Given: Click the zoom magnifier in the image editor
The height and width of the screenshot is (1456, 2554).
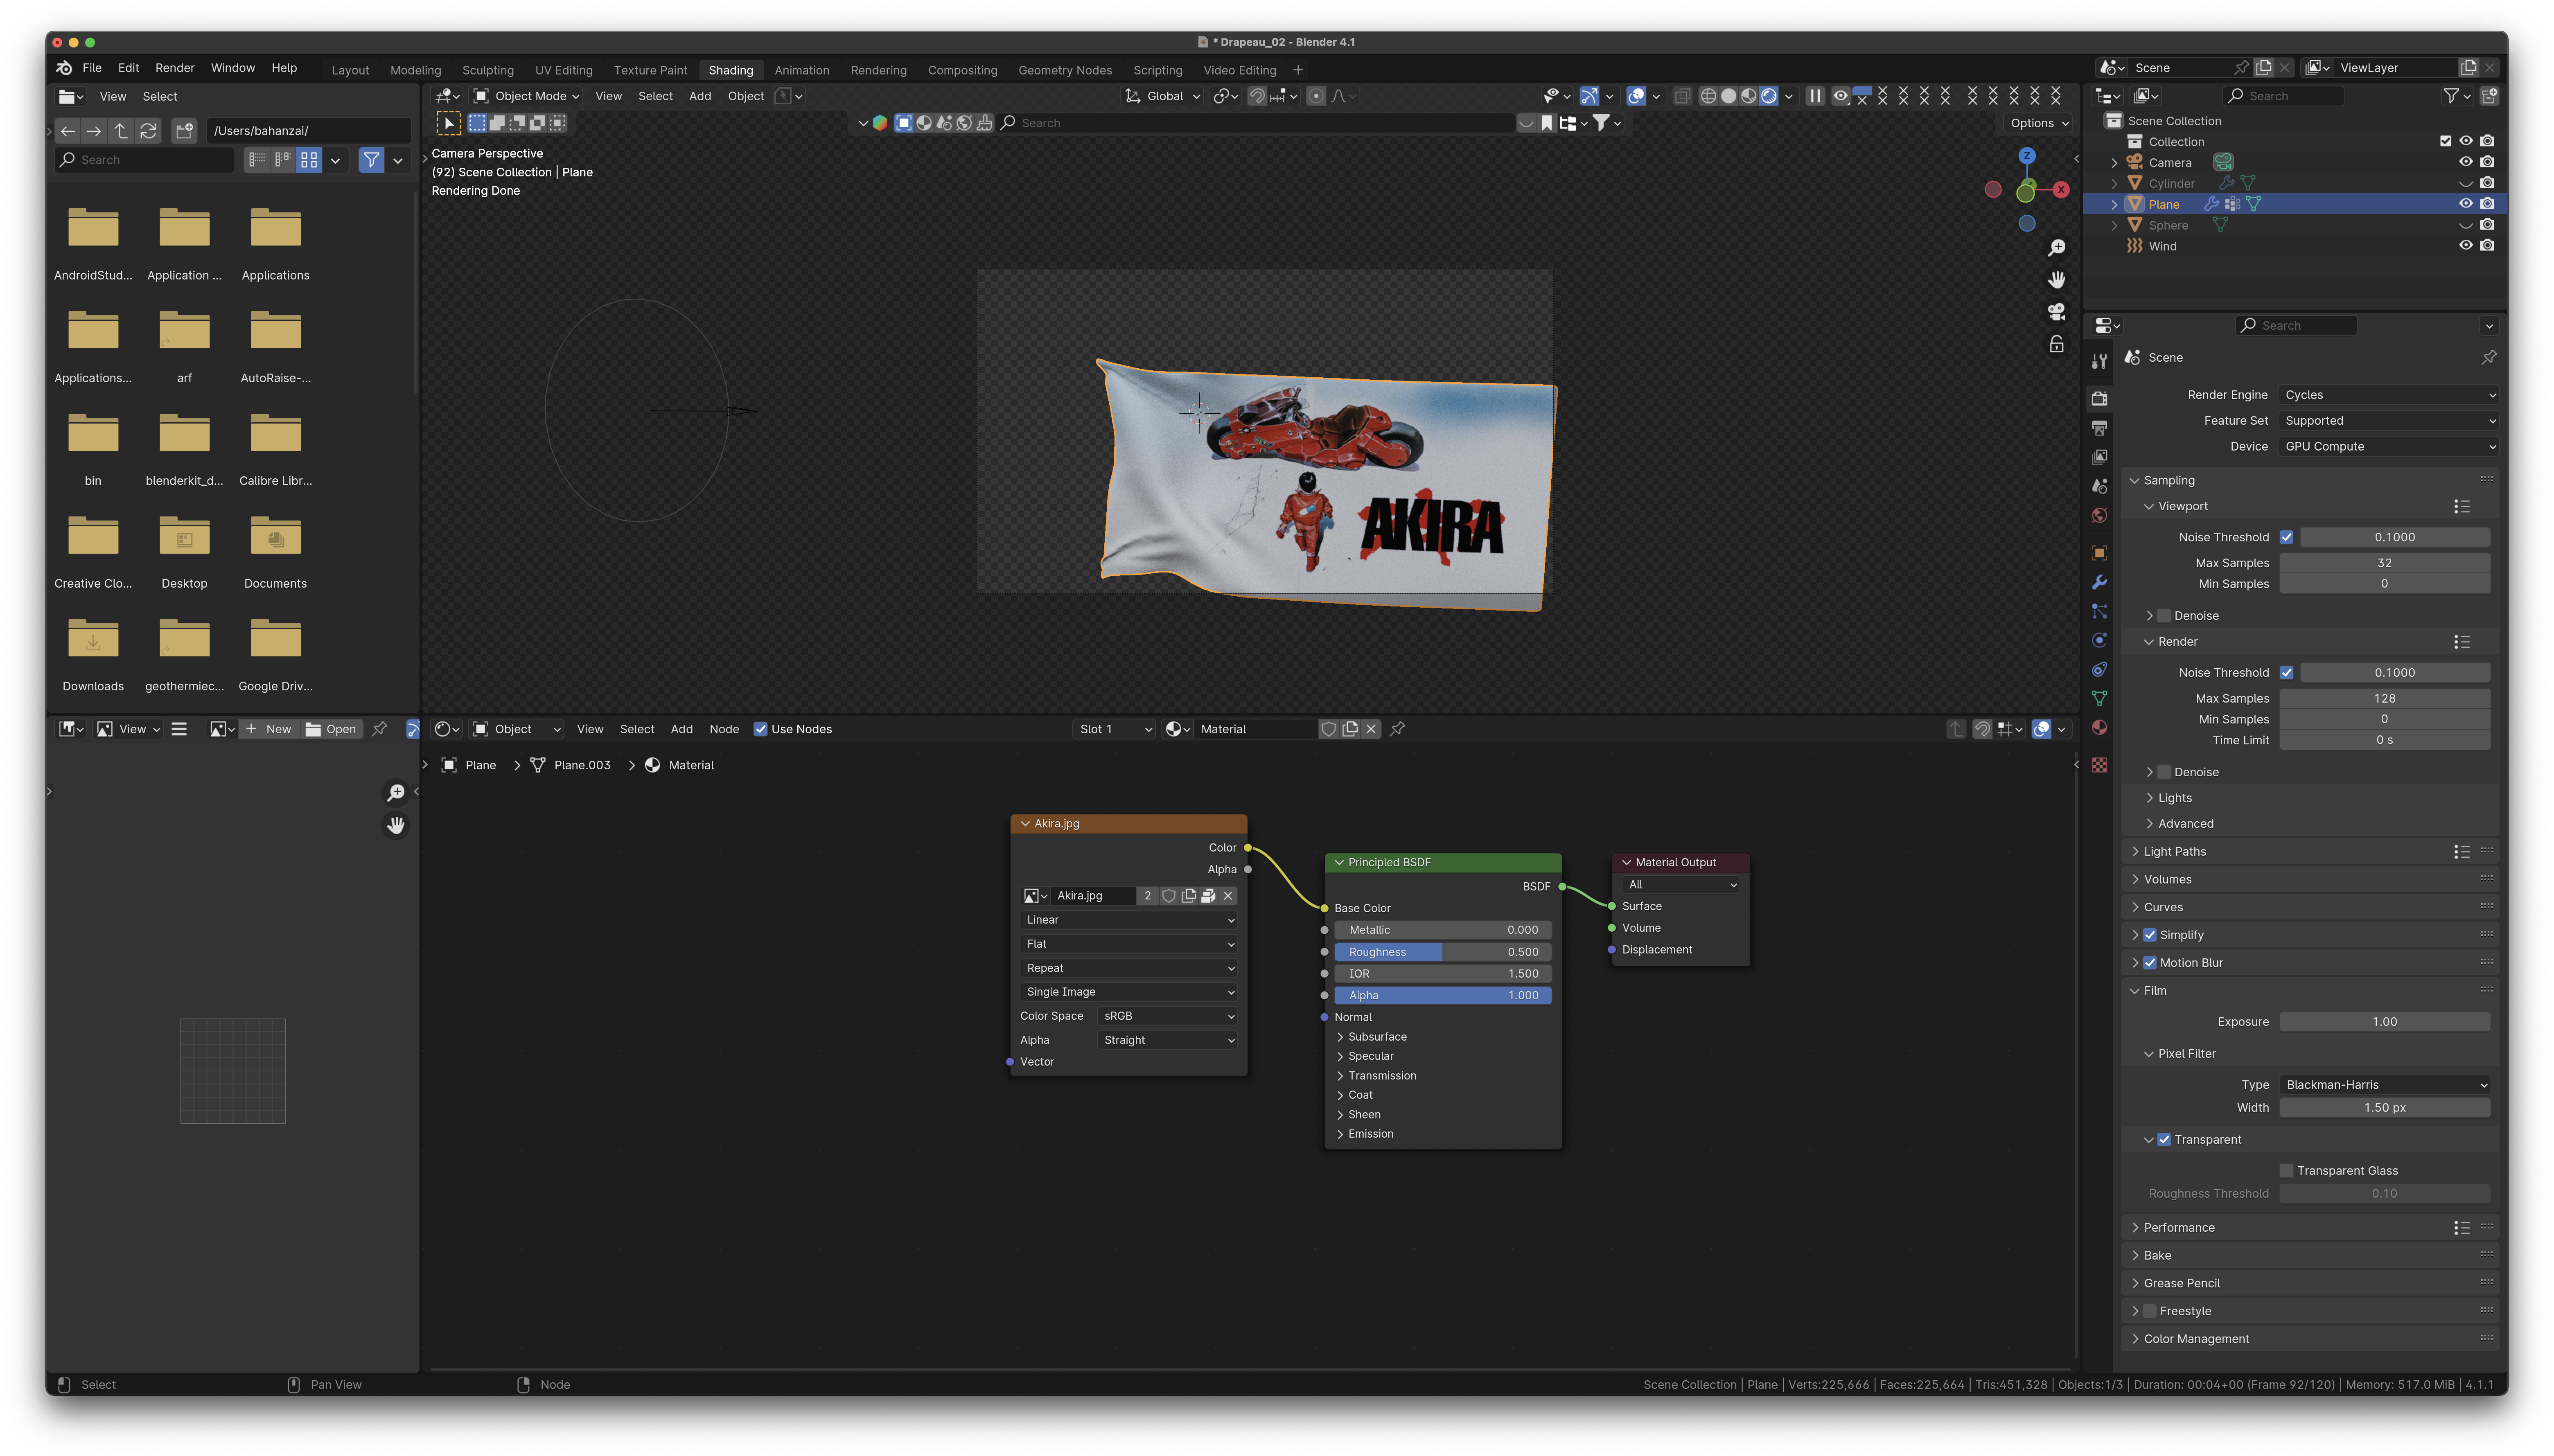Looking at the screenshot, I should (x=396, y=793).
